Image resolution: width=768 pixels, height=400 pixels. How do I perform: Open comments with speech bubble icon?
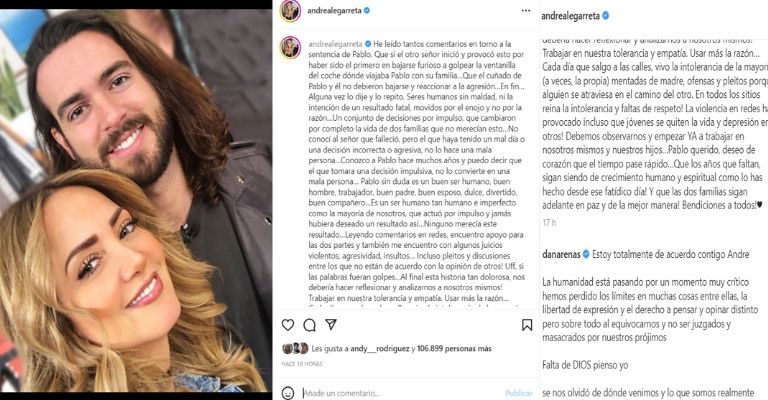point(310,325)
